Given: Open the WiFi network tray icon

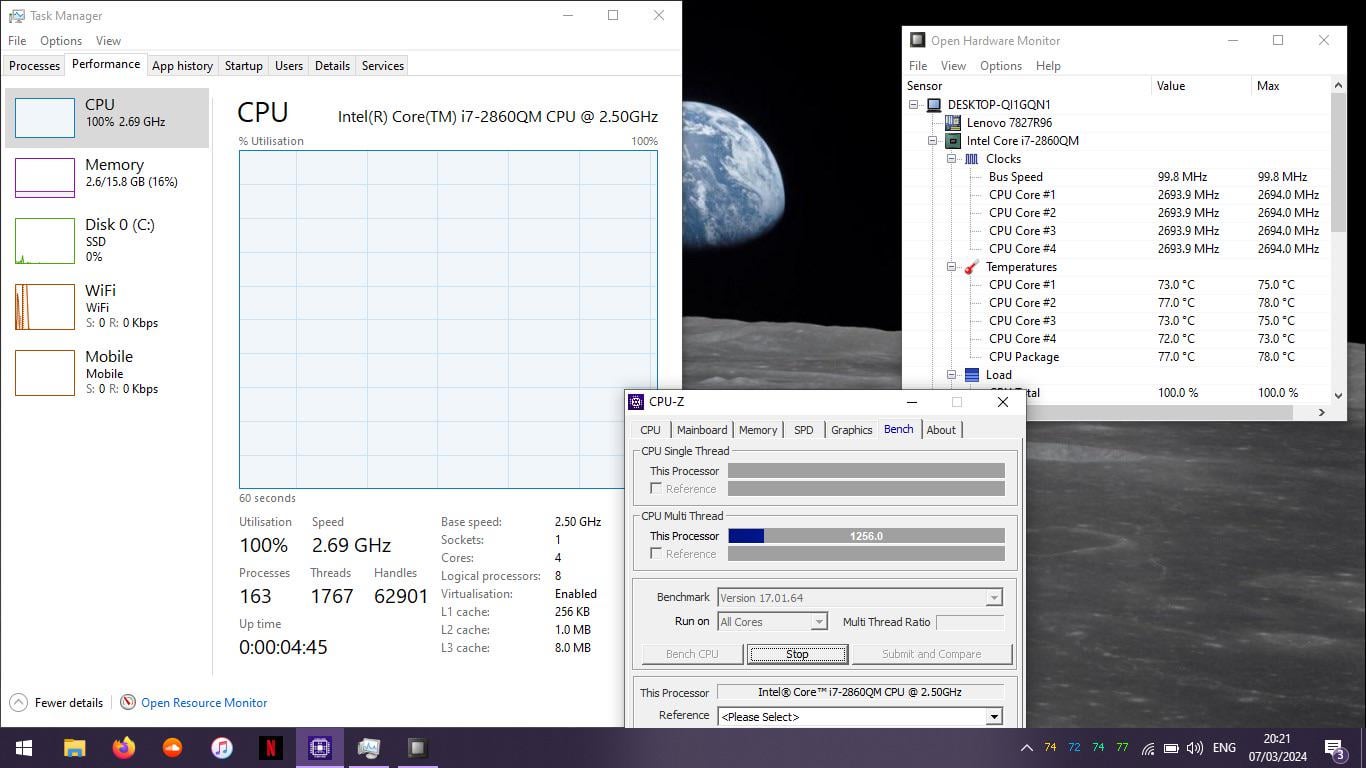Looking at the screenshot, I should (1147, 748).
